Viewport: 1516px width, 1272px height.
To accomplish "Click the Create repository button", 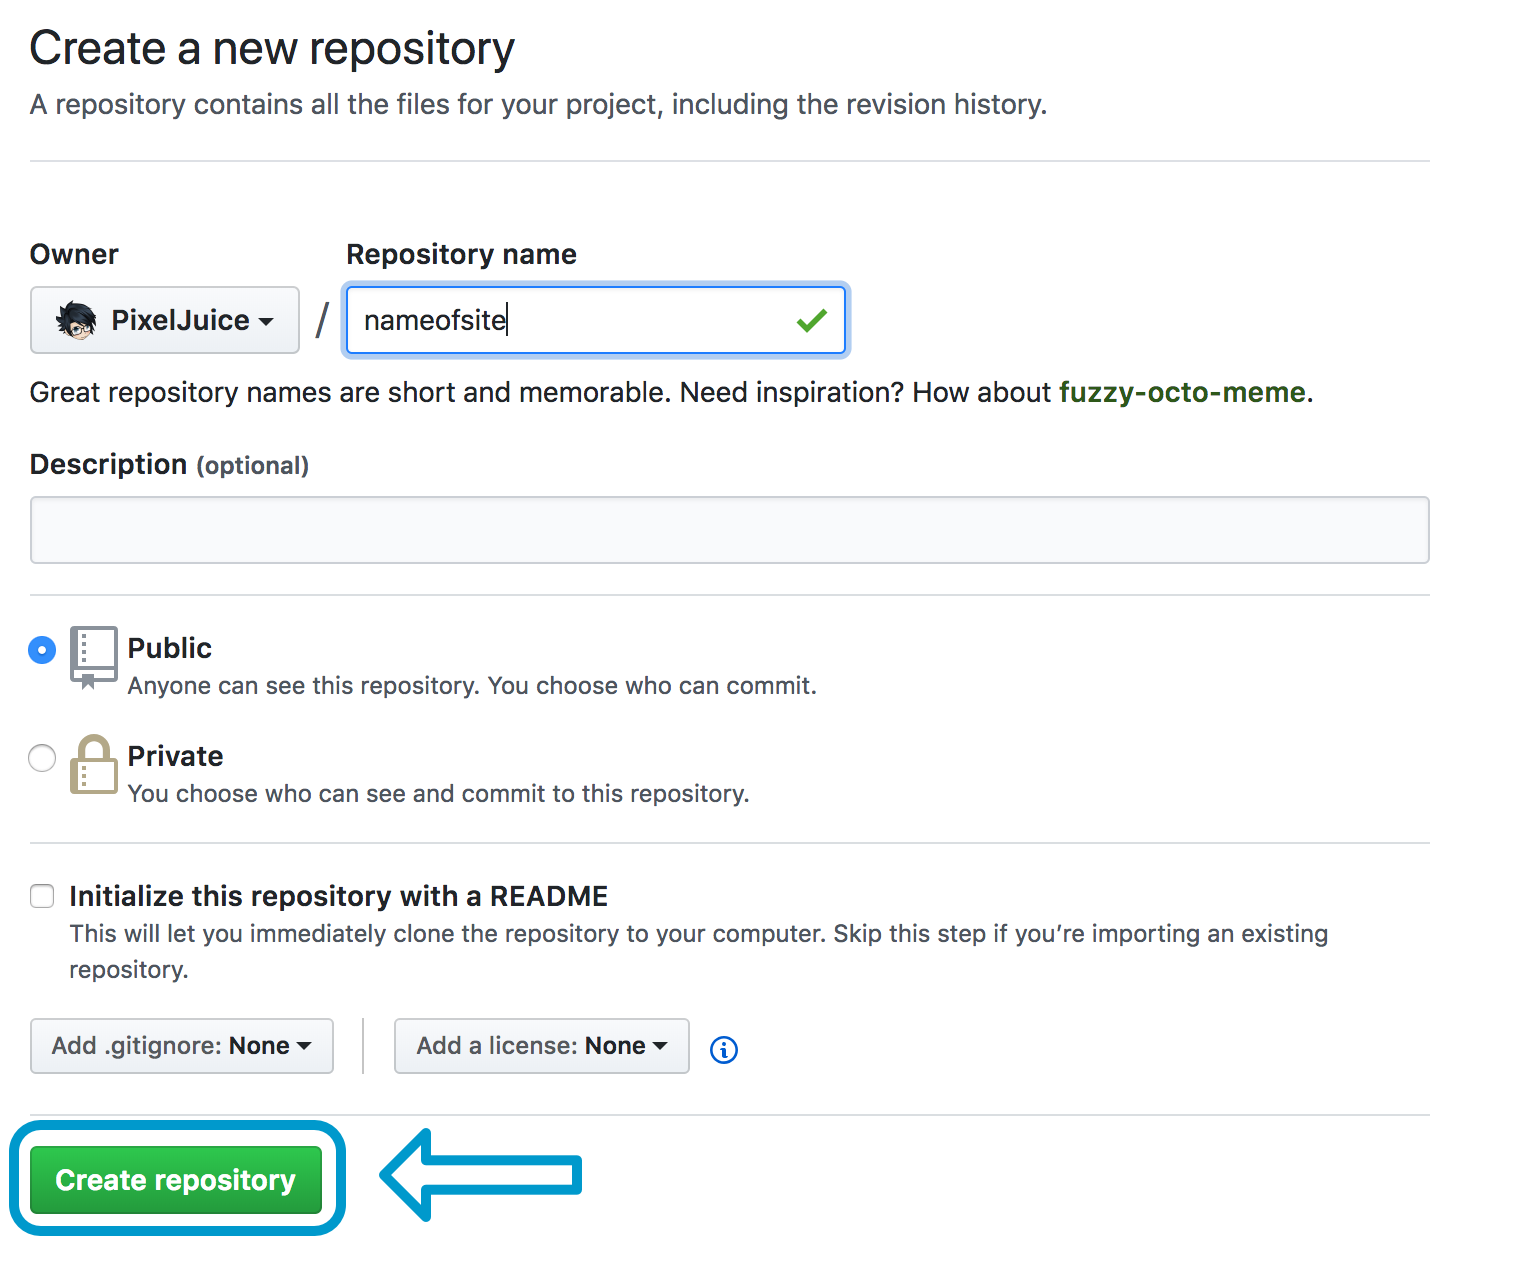I will [x=176, y=1180].
